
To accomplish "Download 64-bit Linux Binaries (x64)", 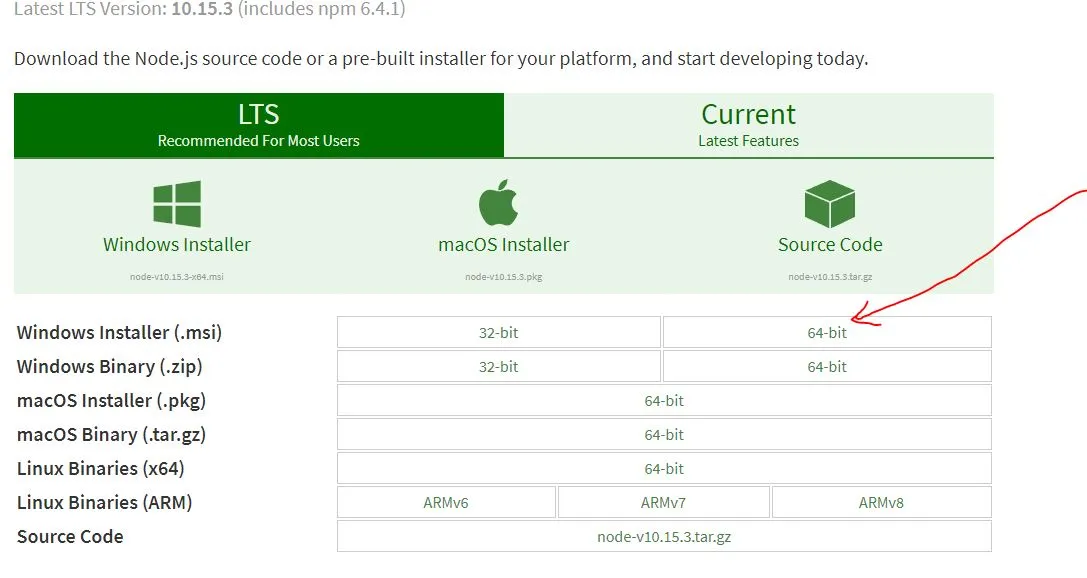I will 664,468.
